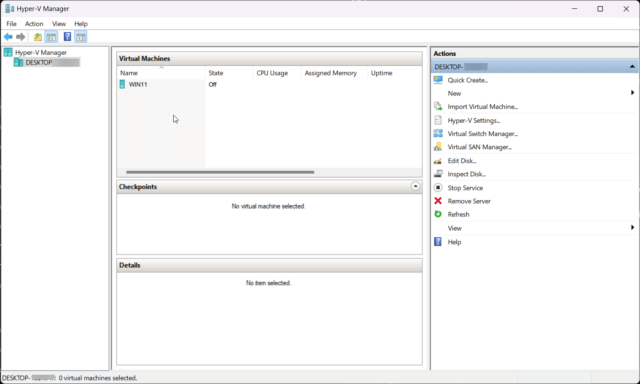
Task: Minimize the Hyper-V Manager window
Action: [x=575, y=9]
